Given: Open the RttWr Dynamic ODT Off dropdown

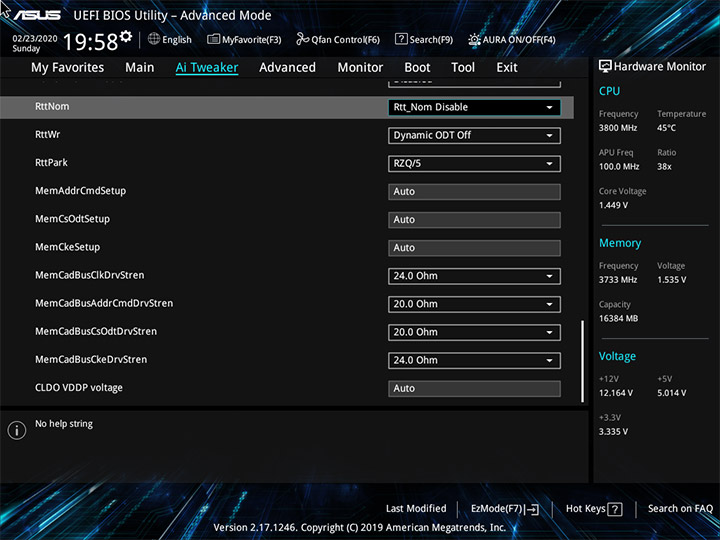Looking at the screenshot, I should [x=474, y=135].
